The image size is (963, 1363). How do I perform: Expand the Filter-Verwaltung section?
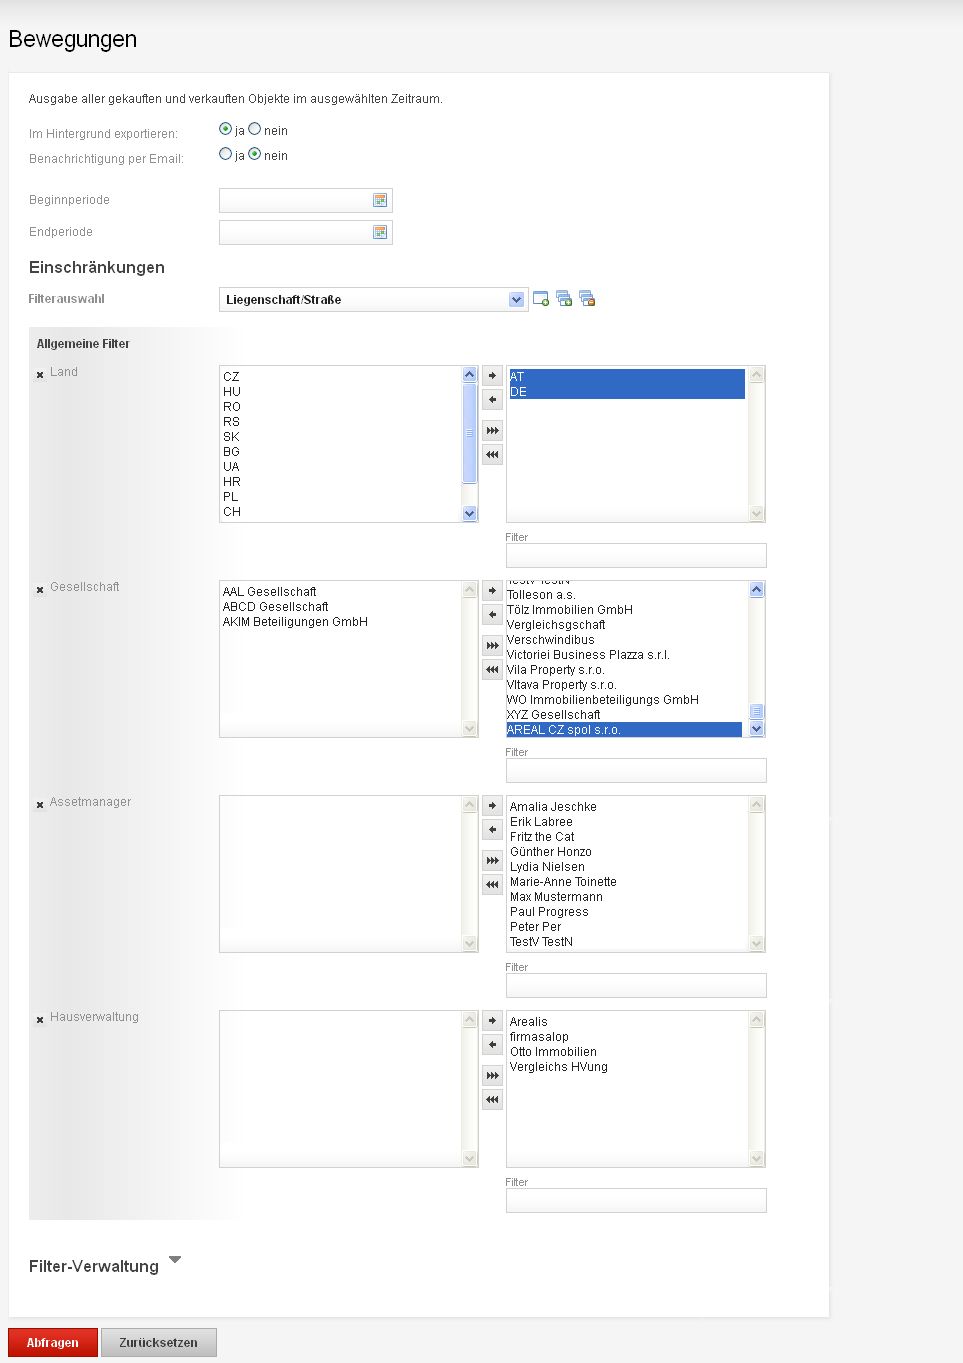pos(175,1260)
